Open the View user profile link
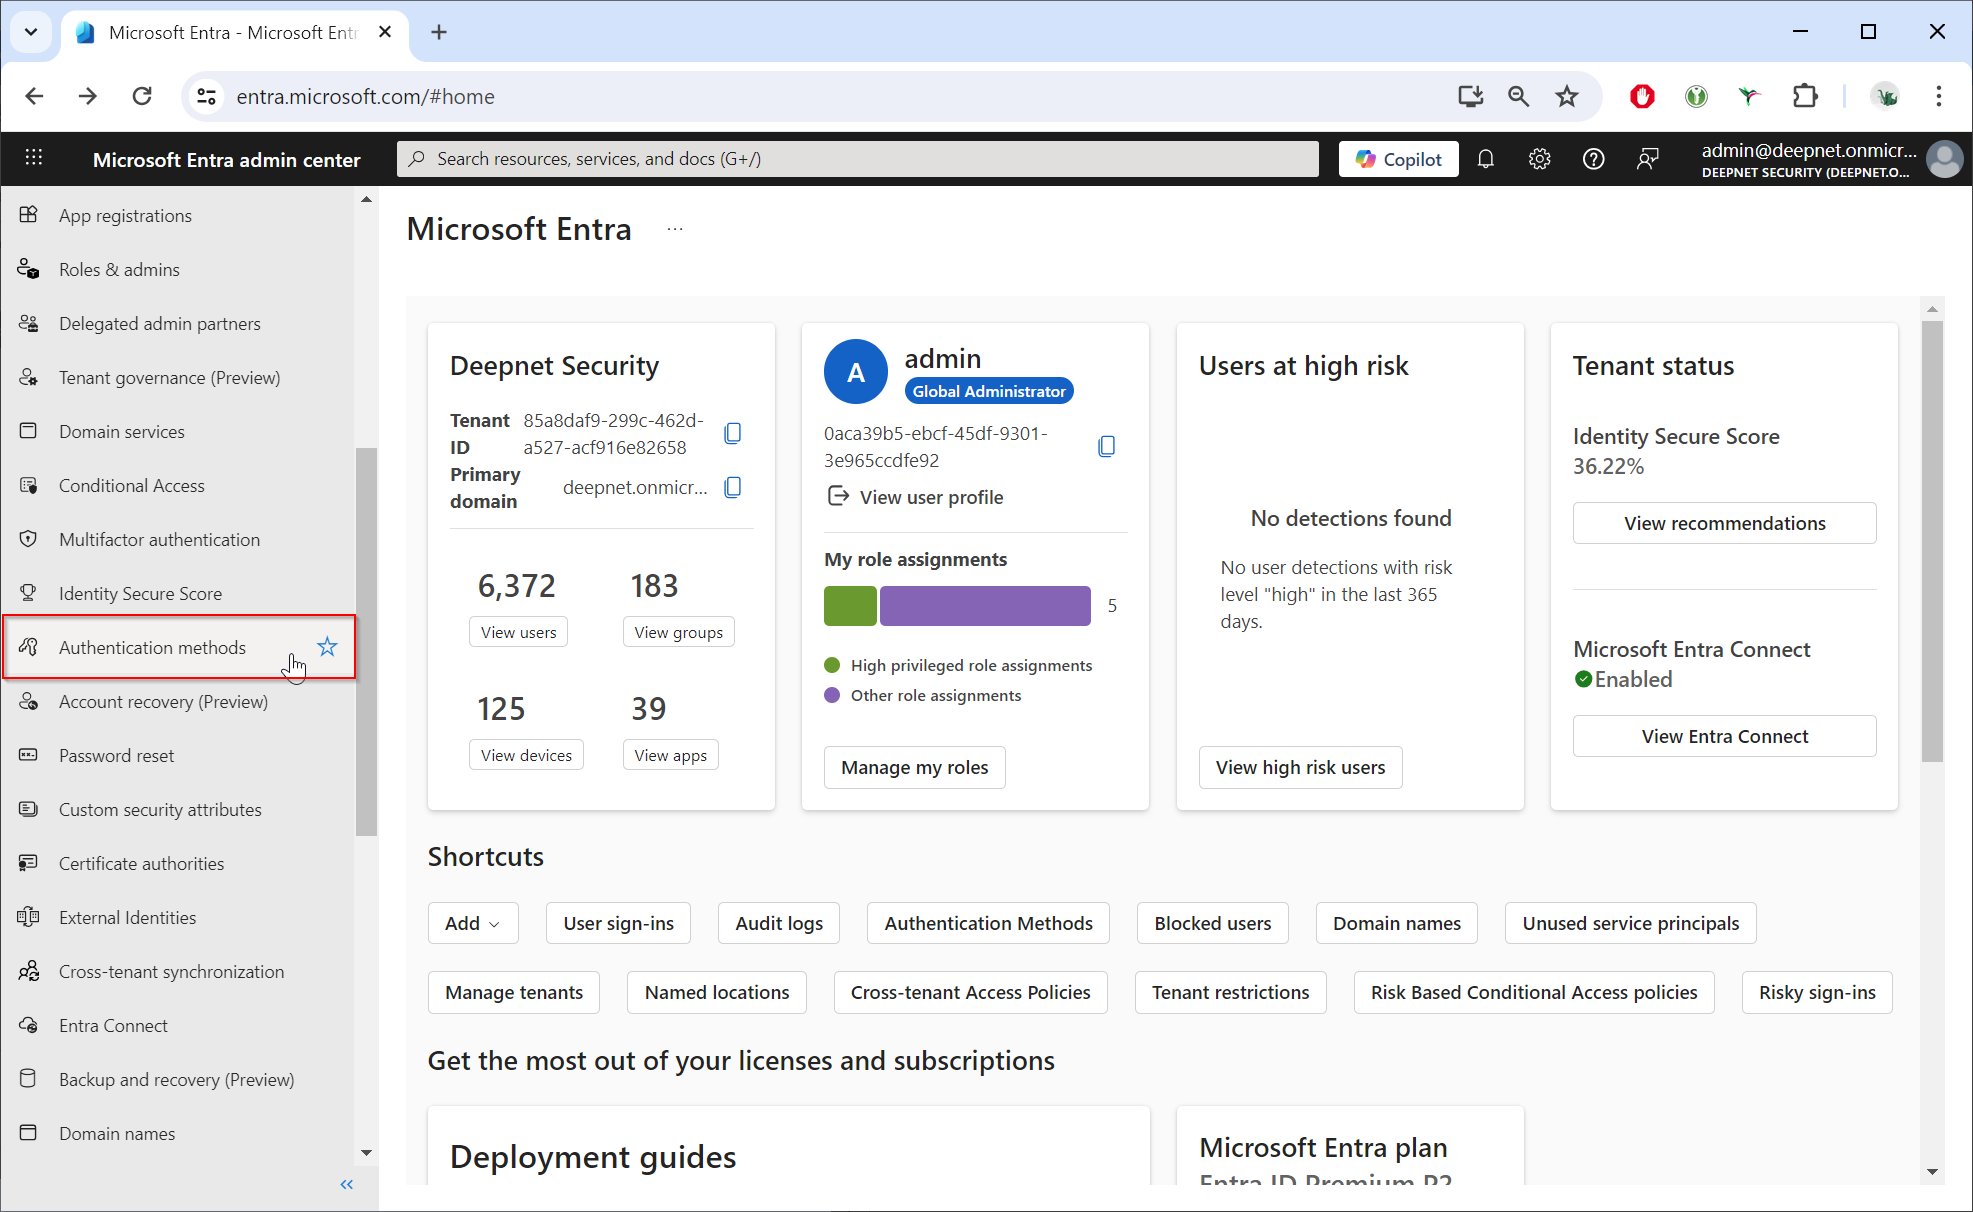Image resolution: width=1973 pixels, height=1212 pixels. tap(930, 497)
